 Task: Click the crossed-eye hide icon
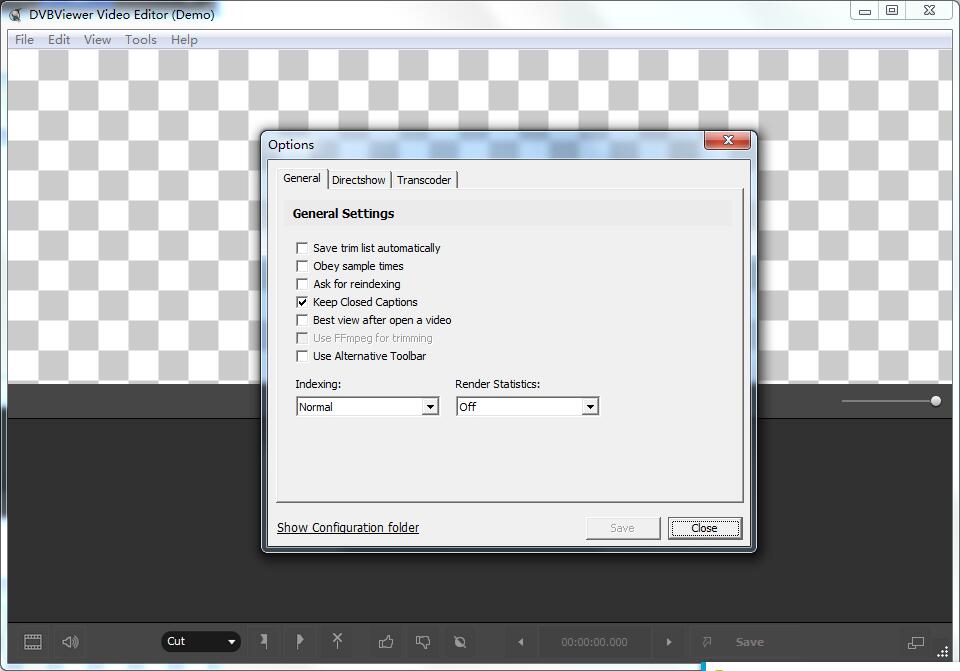pos(459,642)
